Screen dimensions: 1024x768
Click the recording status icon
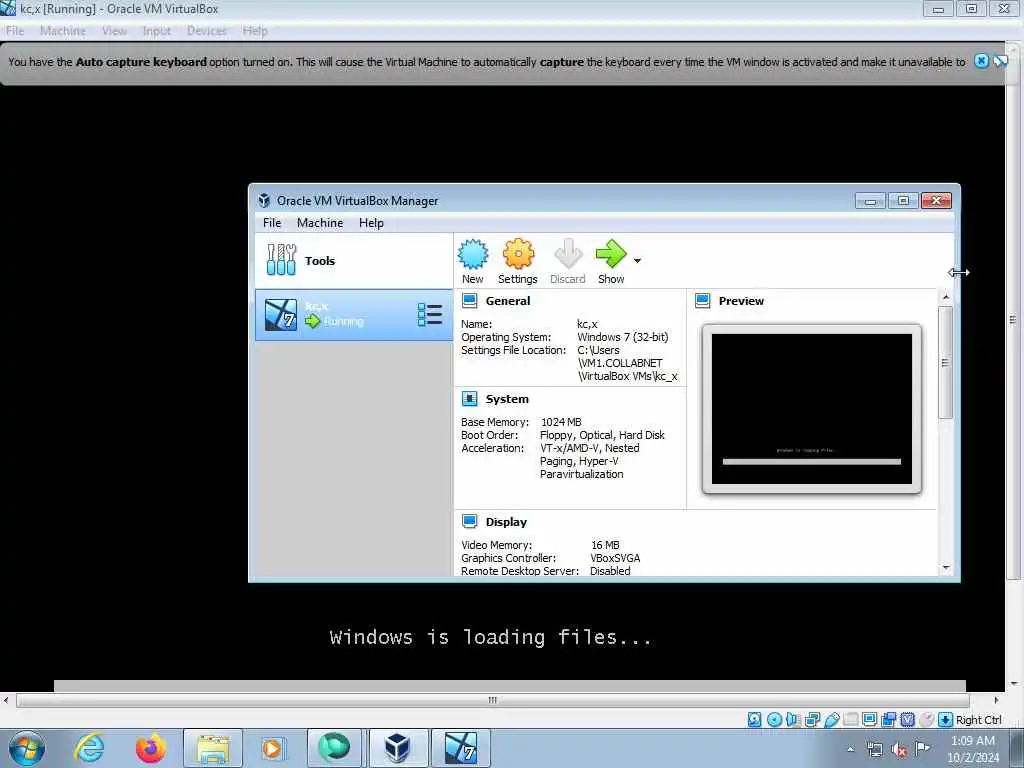tap(888, 720)
